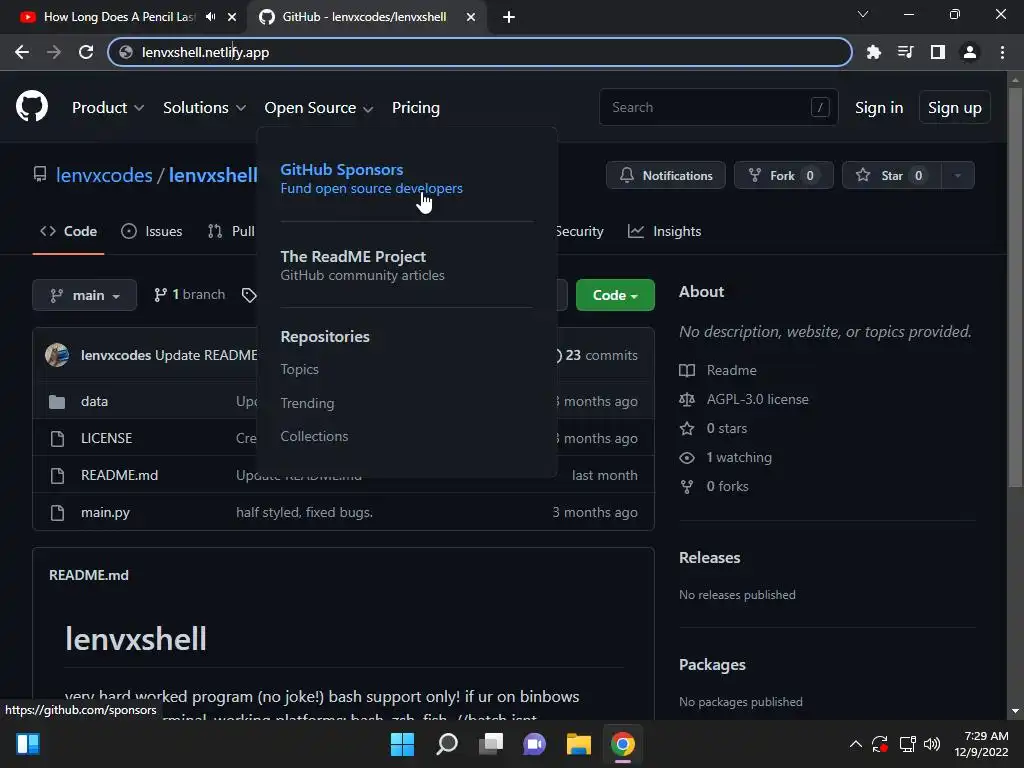Switch to the Issues tab
The image size is (1024, 768).
click(x=152, y=231)
